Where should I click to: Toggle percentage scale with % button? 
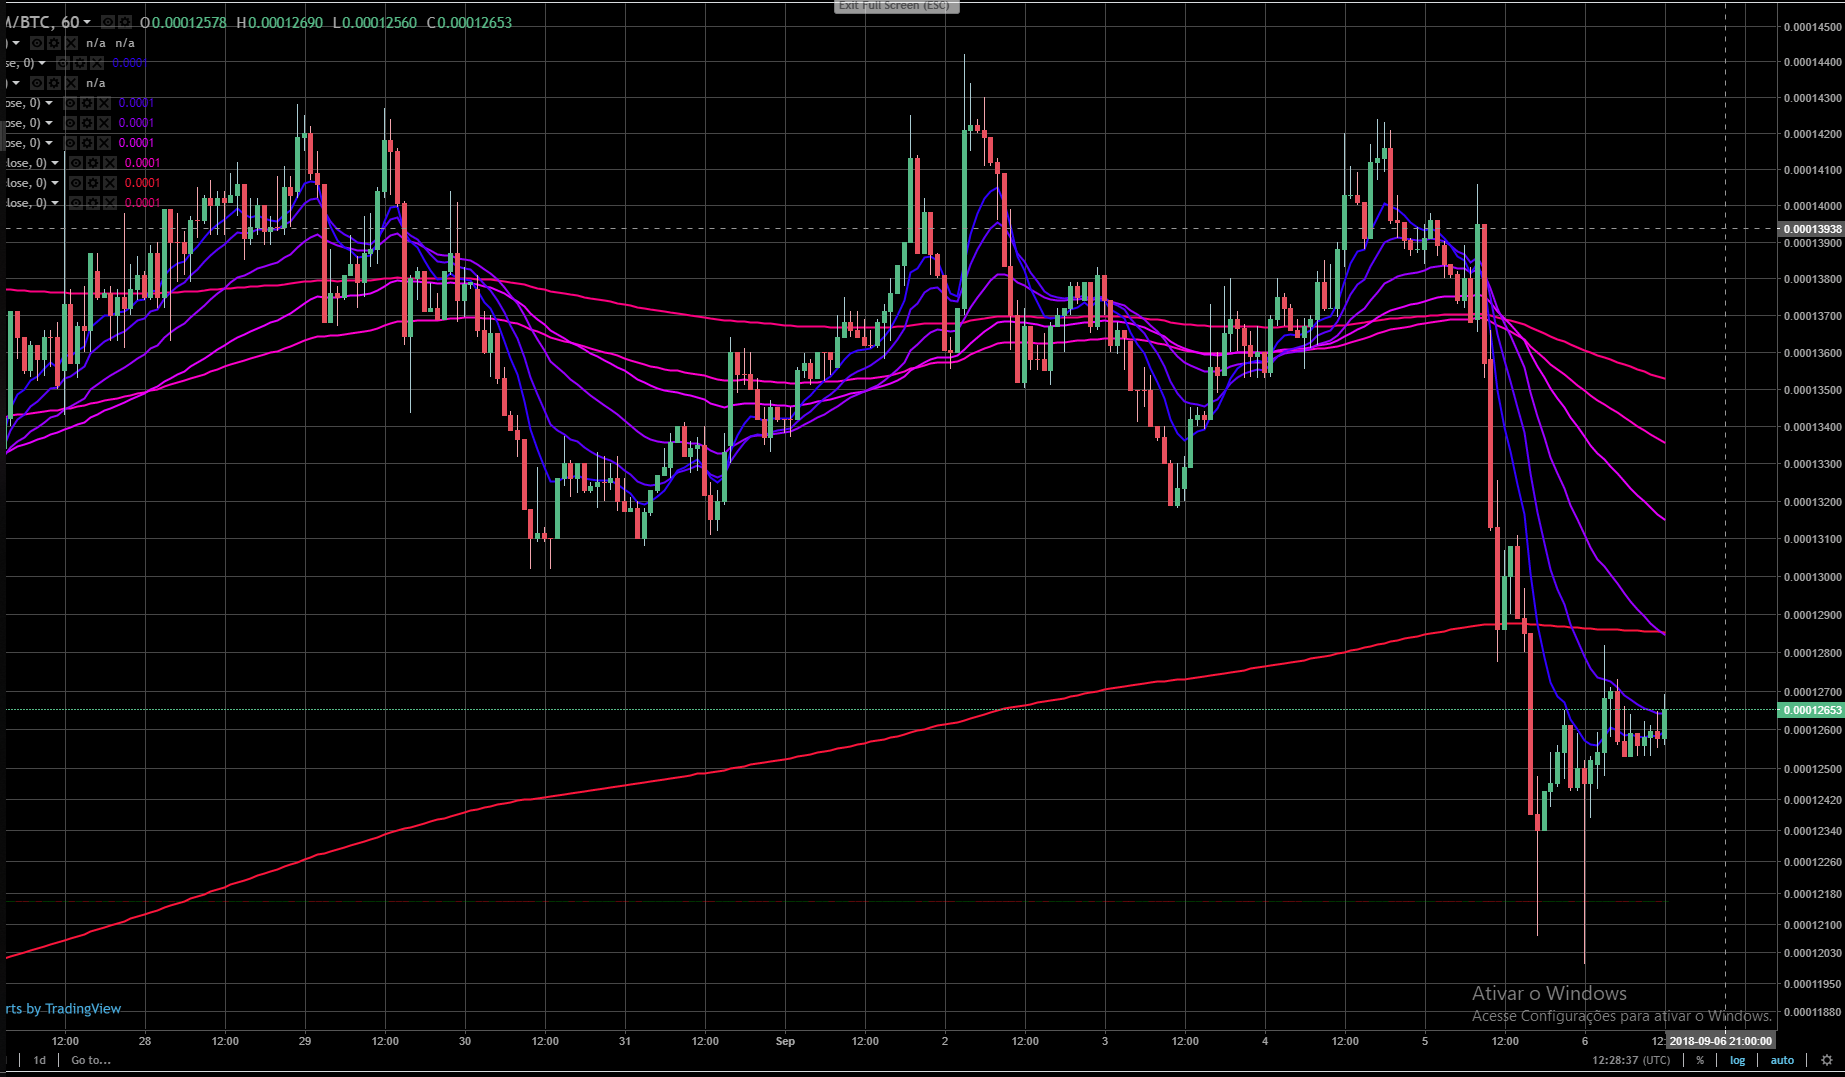(1700, 1060)
